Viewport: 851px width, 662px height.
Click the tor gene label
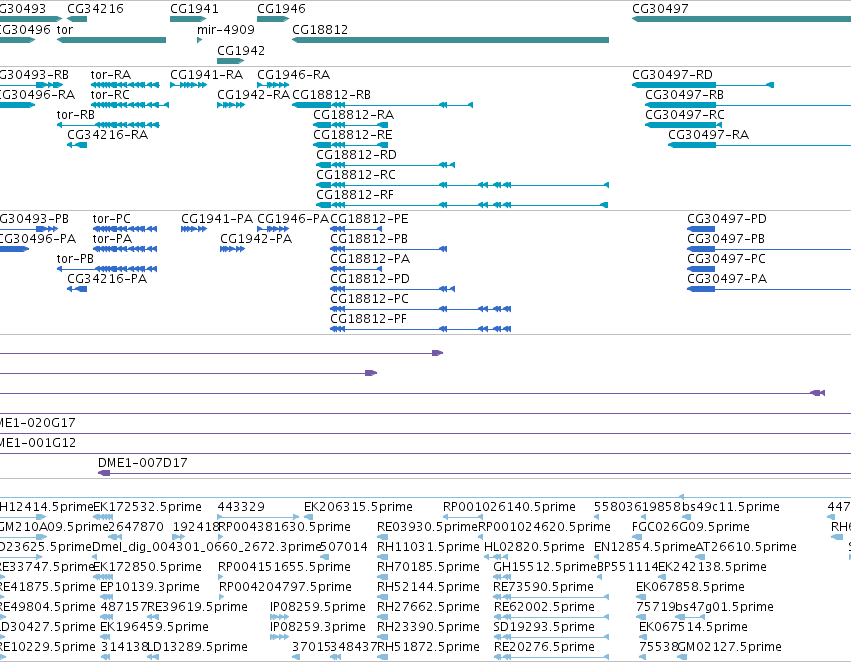pyautogui.click(x=65, y=29)
